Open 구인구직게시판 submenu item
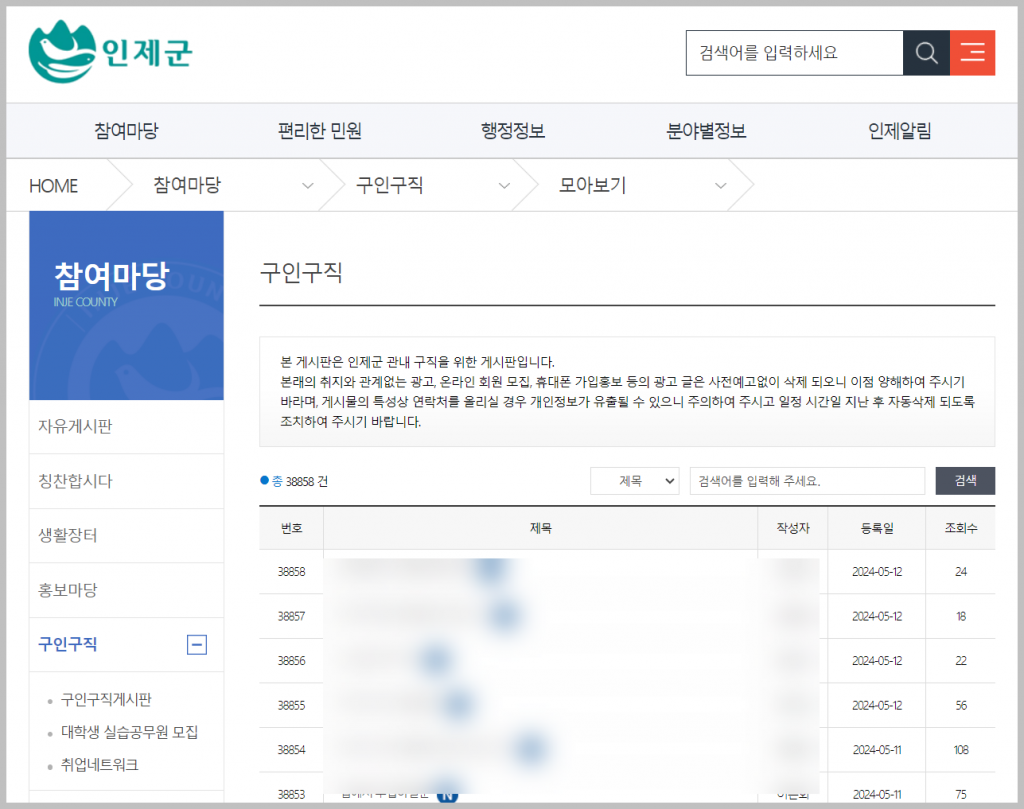 click(x=106, y=700)
